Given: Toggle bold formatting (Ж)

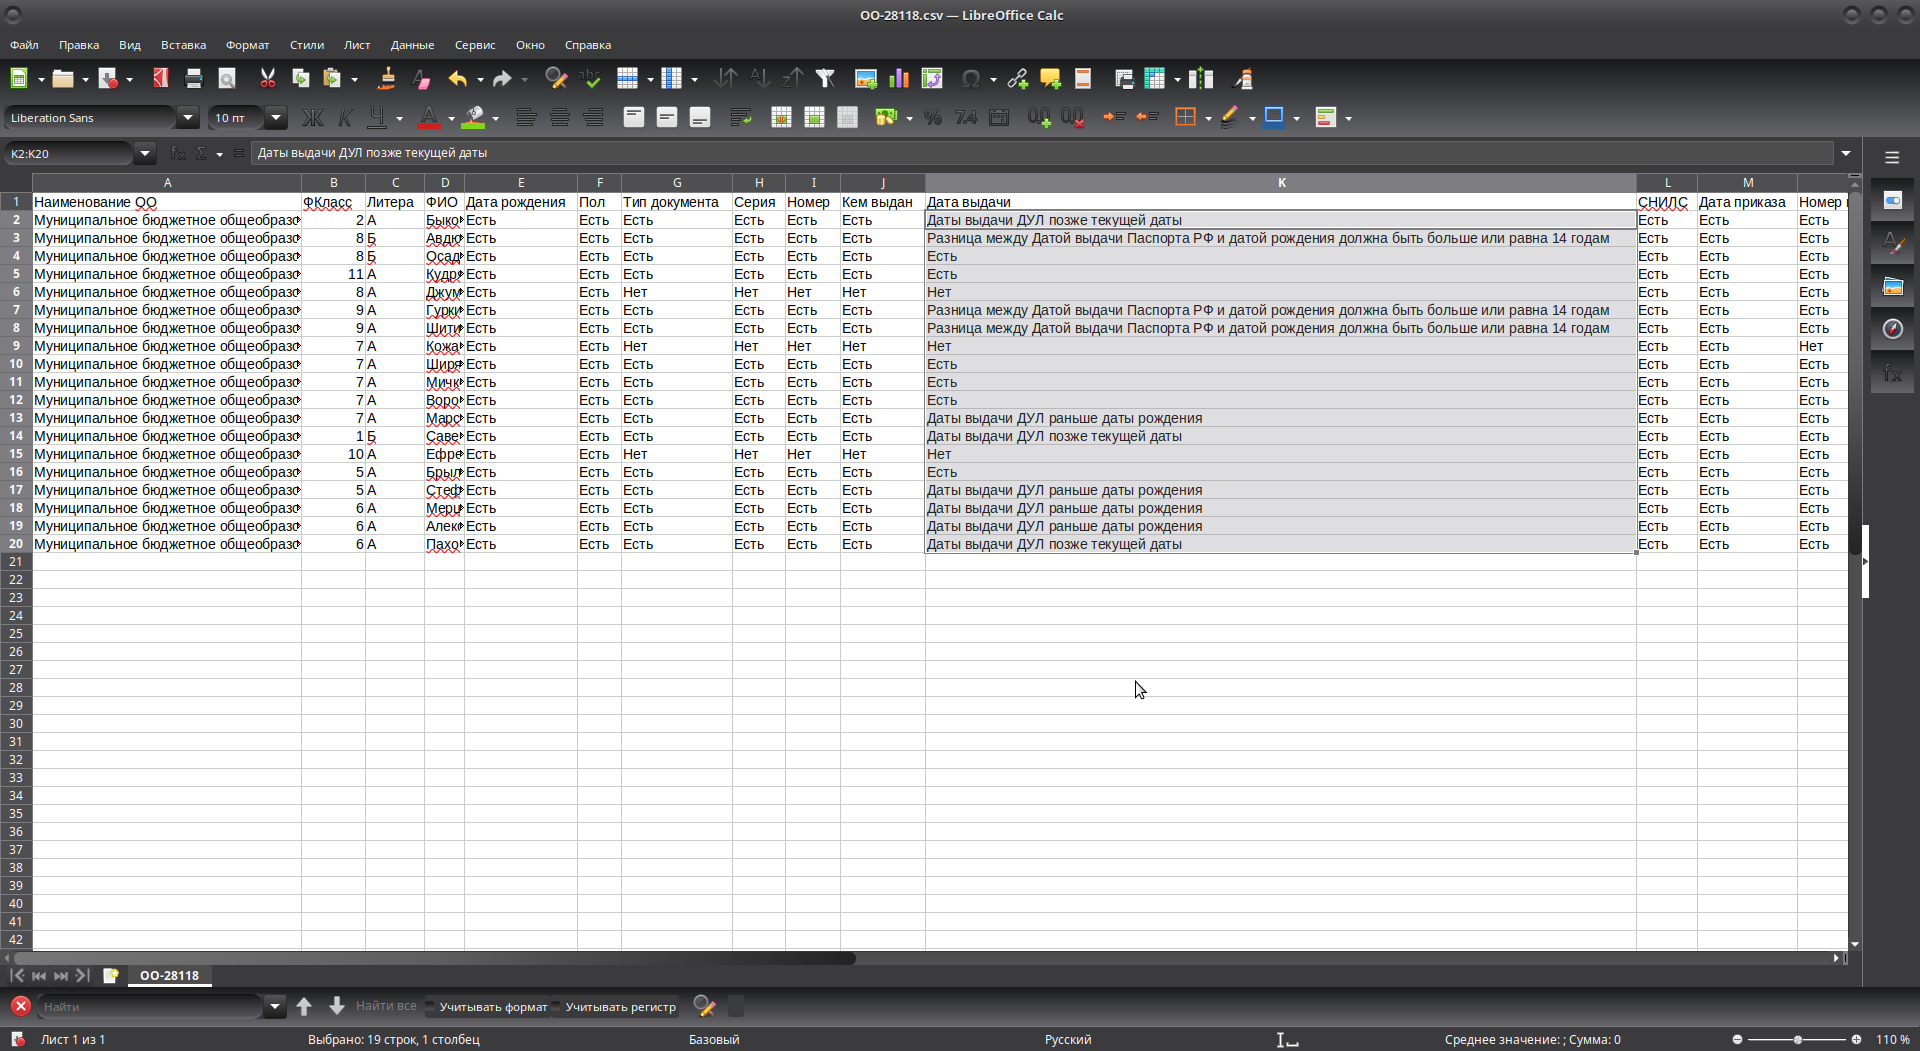Looking at the screenshot, I should (x=312, y=118).
